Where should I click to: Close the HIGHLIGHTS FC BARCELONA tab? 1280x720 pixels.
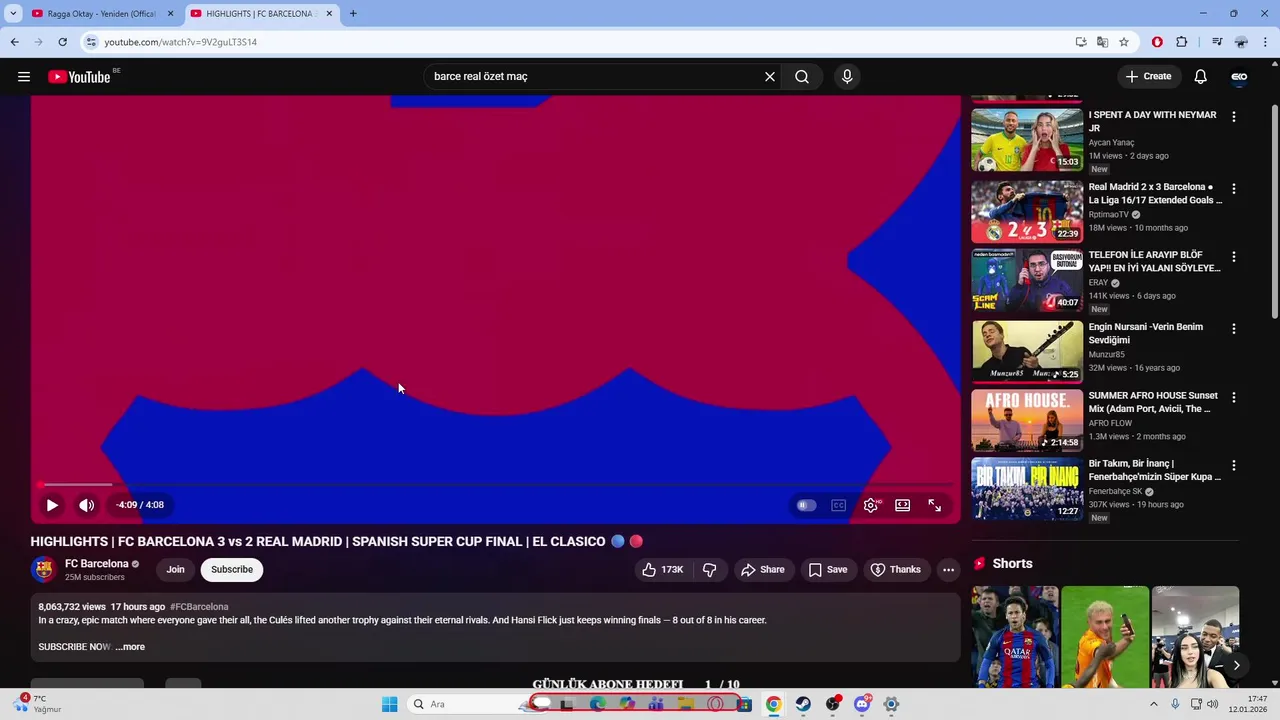[x=329, y=14]
